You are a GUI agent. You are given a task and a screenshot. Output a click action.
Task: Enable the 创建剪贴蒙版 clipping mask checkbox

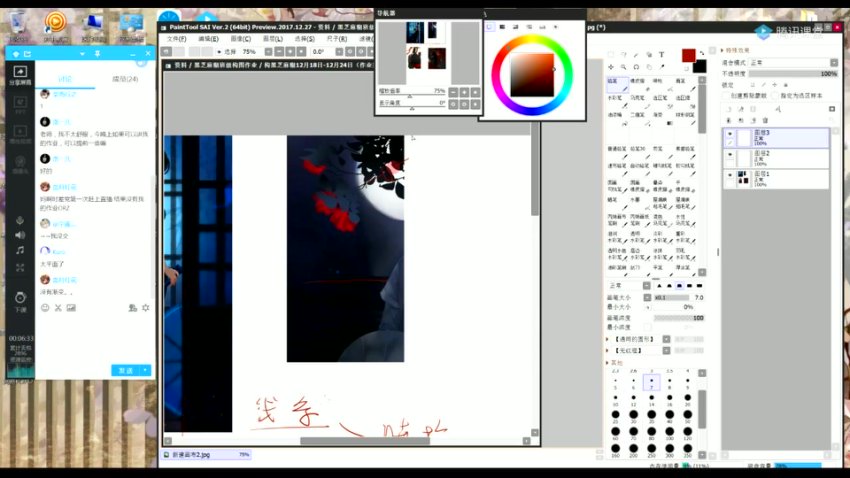point(726,96)
